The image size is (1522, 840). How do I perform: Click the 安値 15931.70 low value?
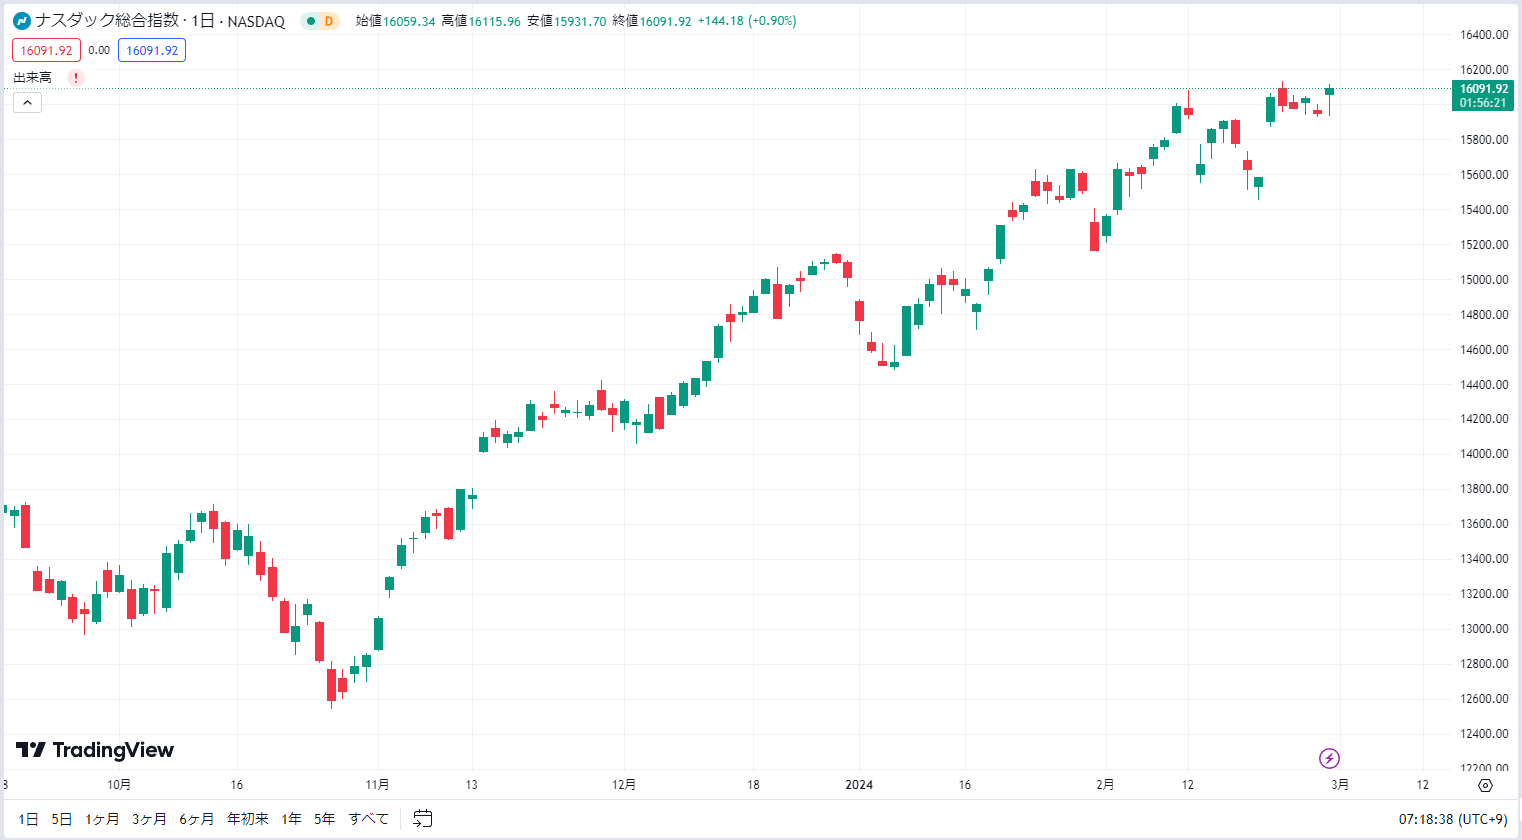pyautogui.click(x=567, y=21)
